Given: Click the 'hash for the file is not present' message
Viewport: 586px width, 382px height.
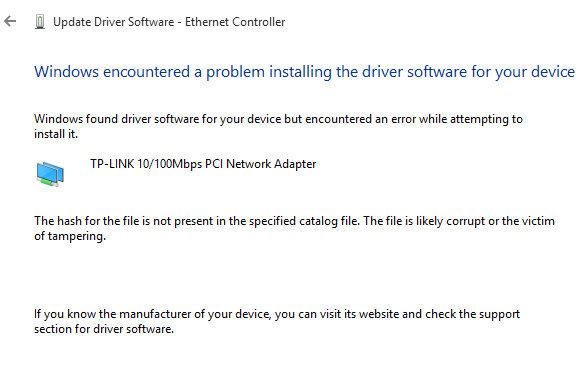Looking at the screenshot, I should coord(294,221).
